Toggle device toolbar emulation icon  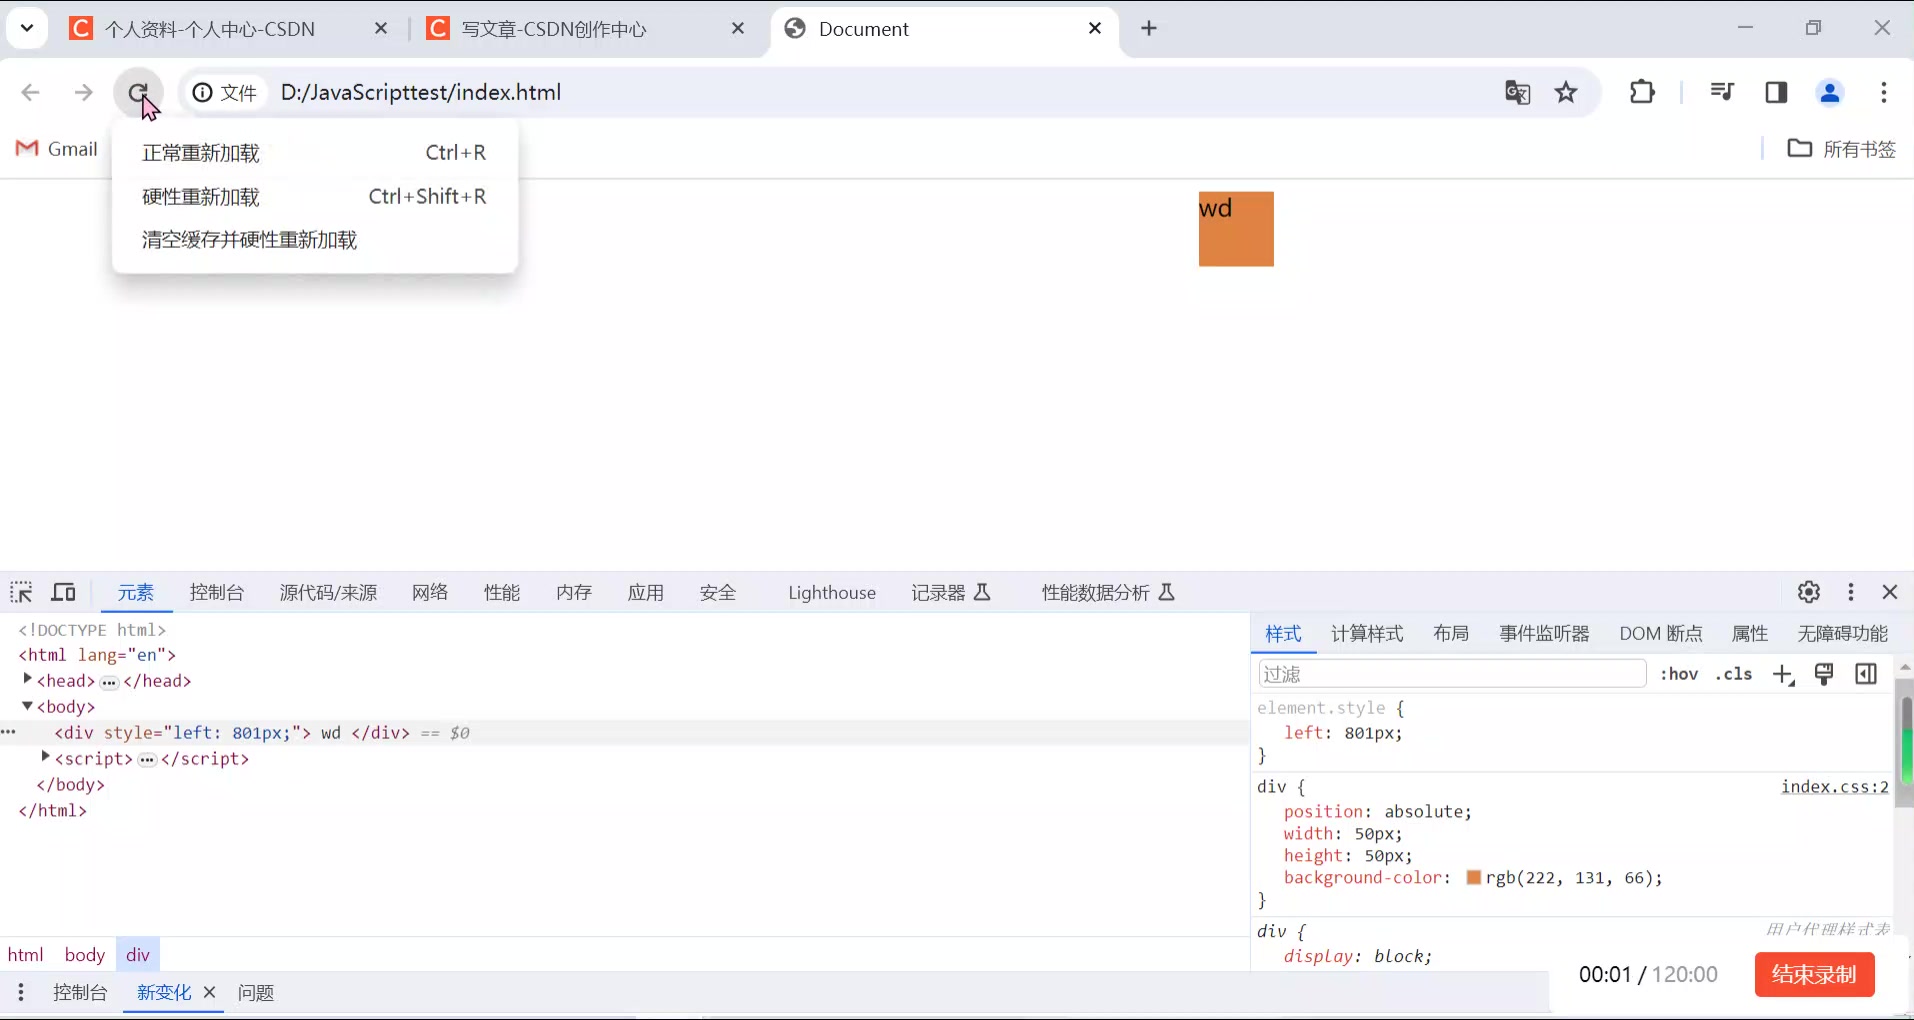point(64,592)
